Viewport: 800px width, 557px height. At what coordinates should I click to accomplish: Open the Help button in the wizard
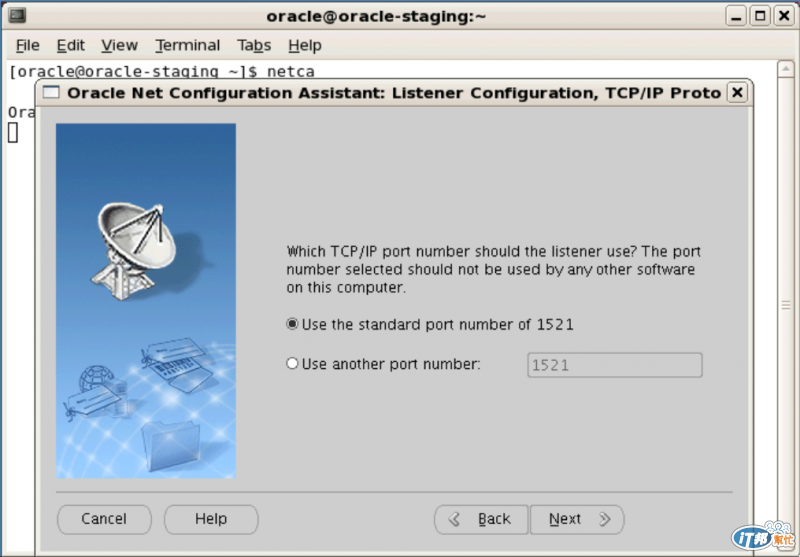pyautogui.click(x=211, y=519)
